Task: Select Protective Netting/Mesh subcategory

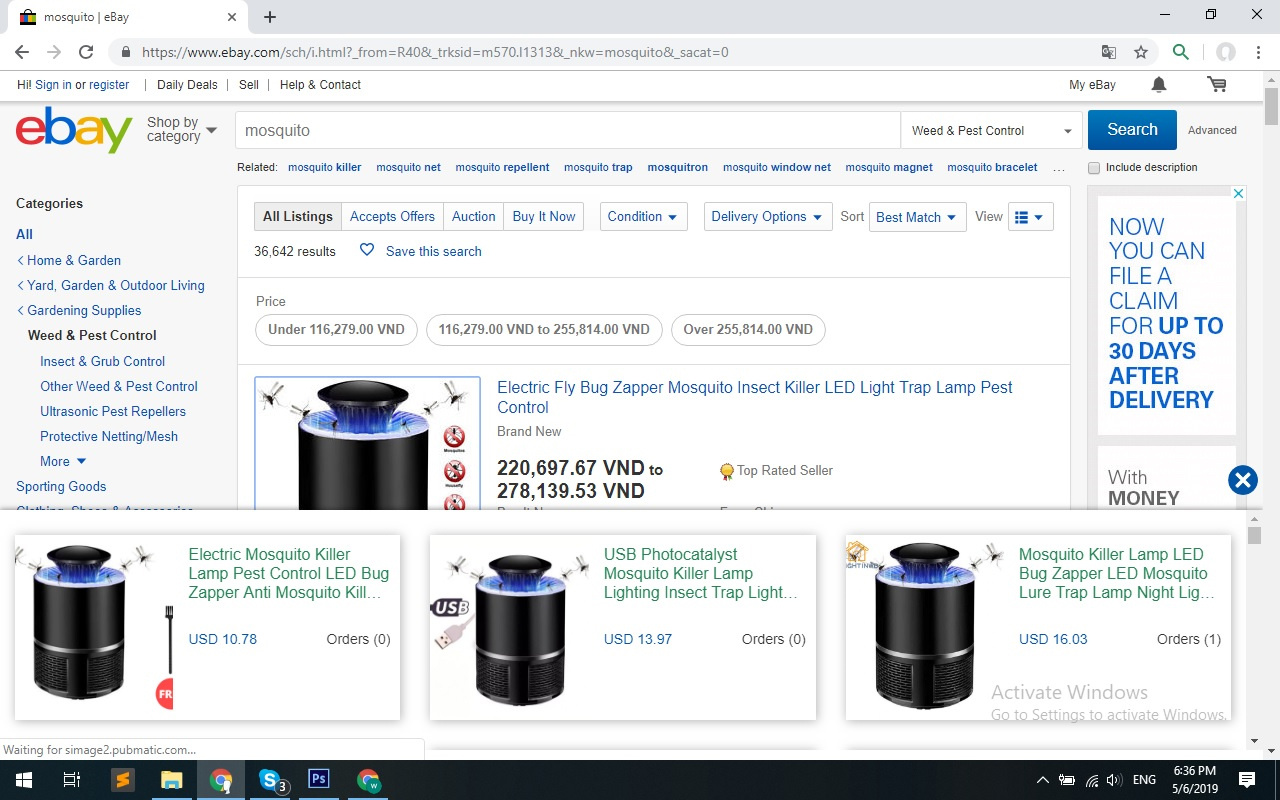Action: (109, 436)
